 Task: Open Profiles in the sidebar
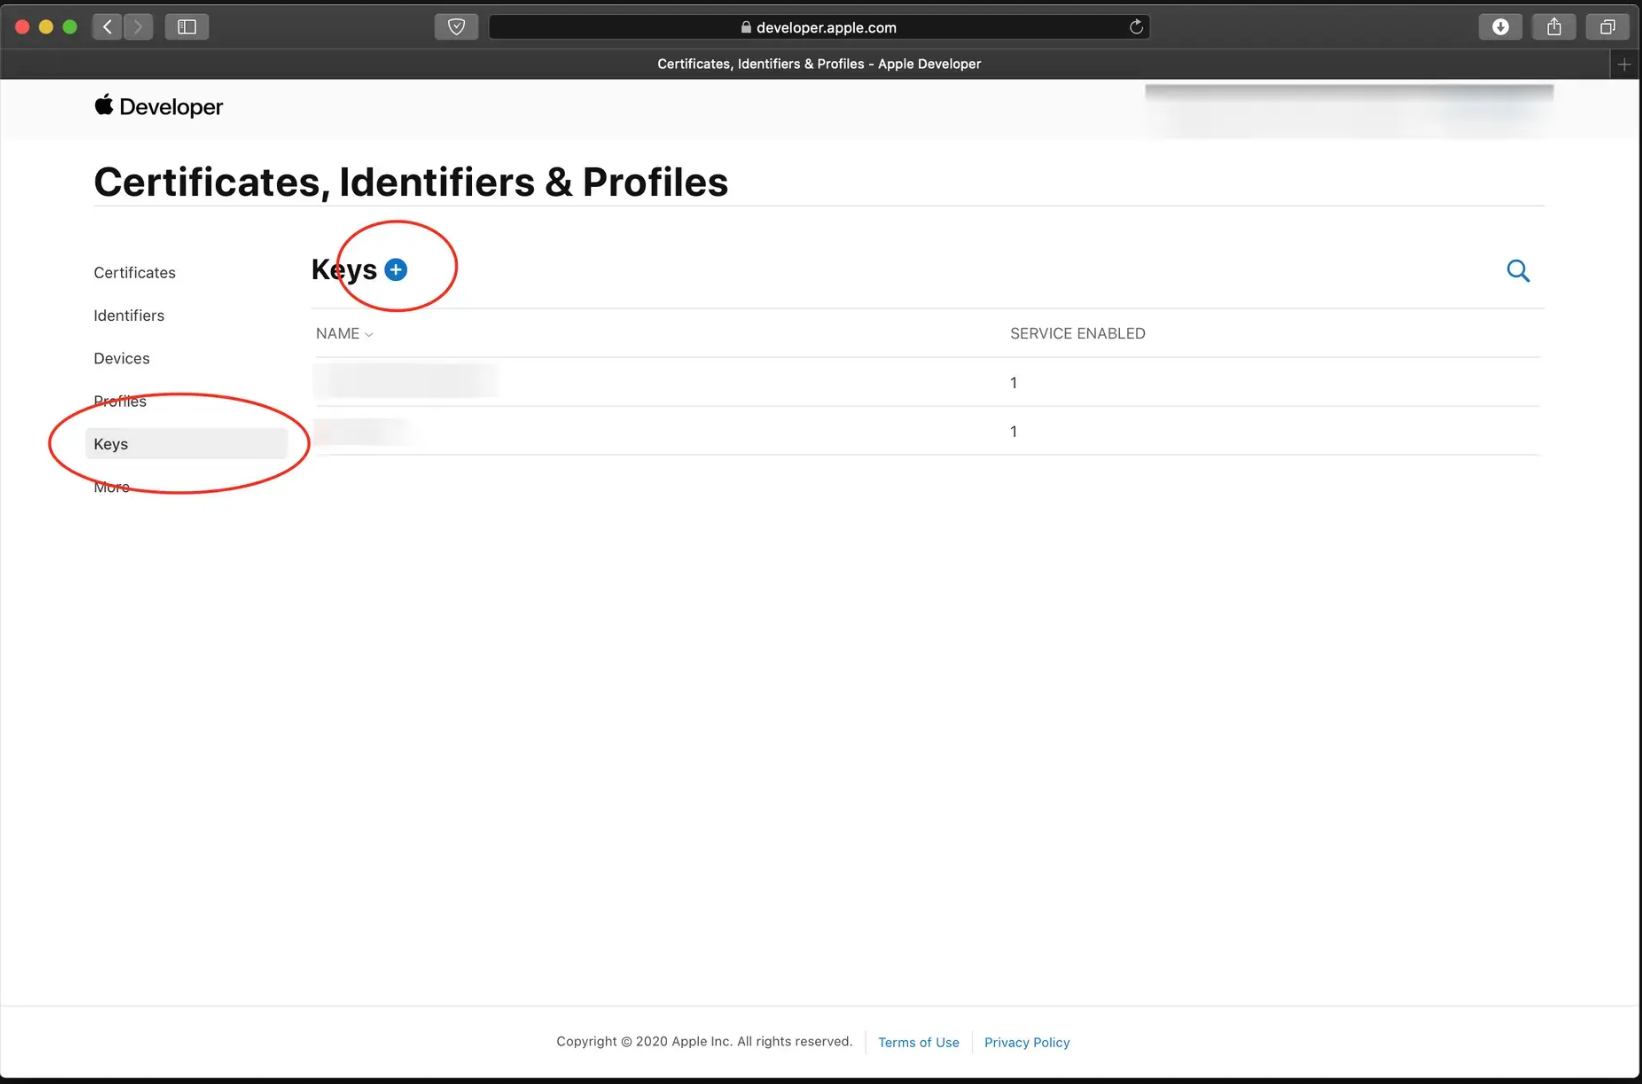pyautogui.click(x=120, y=401)
